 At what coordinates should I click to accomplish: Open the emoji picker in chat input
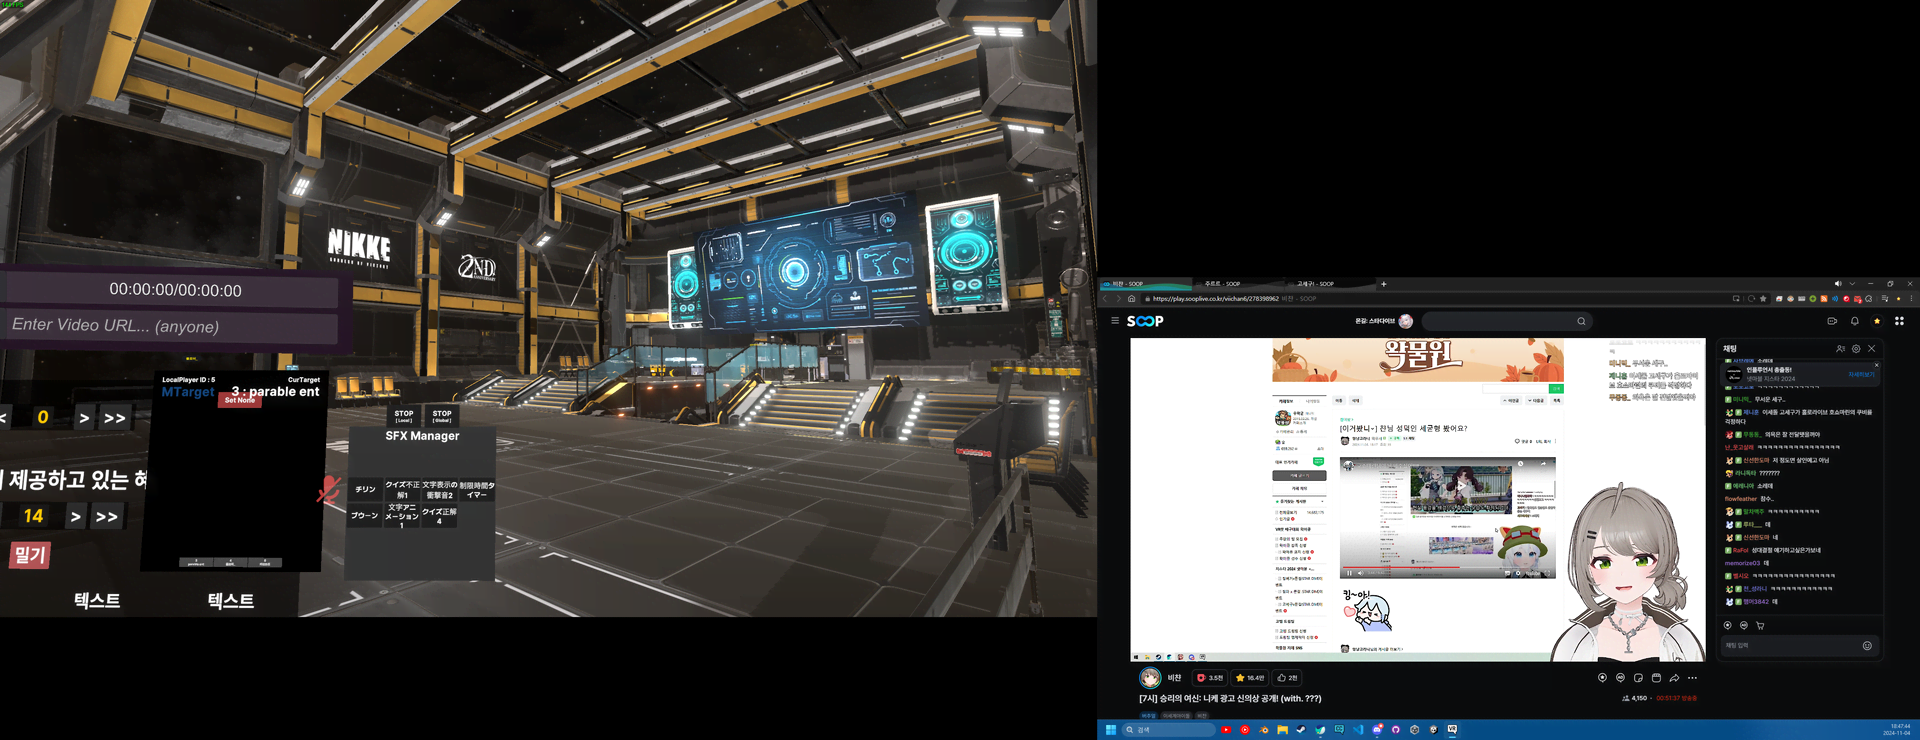1867,646
